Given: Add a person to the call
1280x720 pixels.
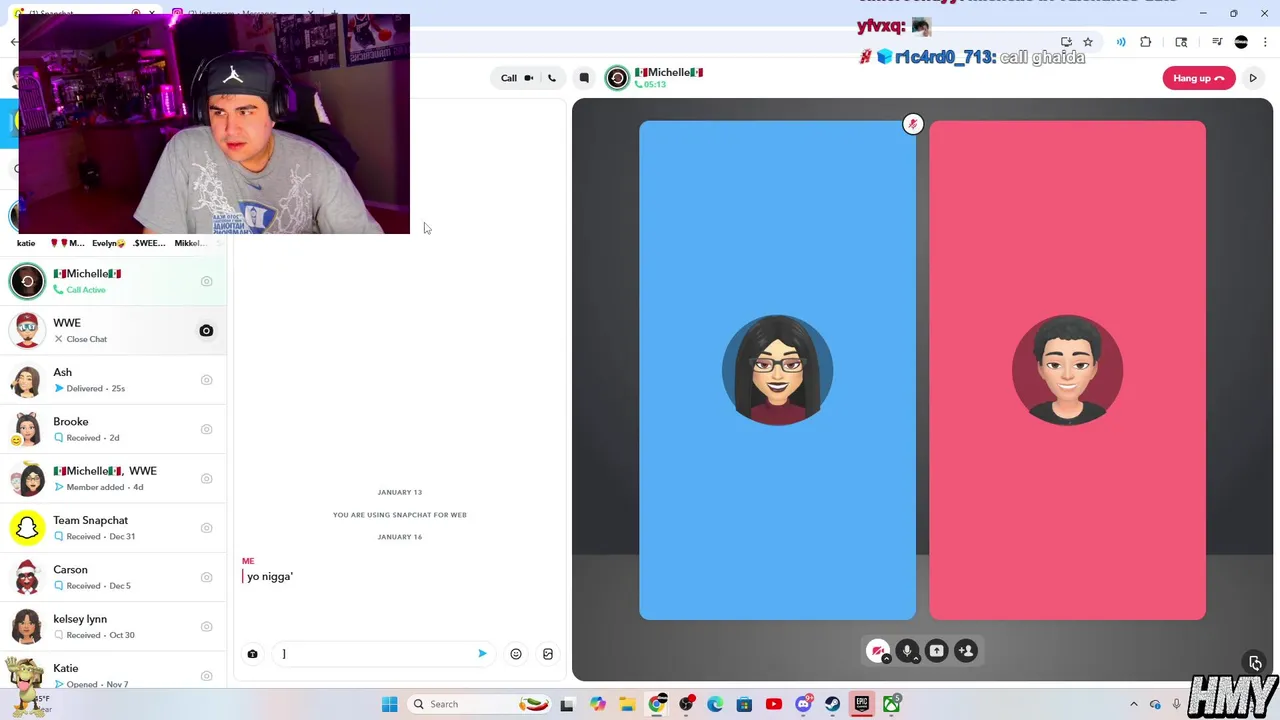Looking at the screenshot, I should pyautogui.click(x=966, y=651).
